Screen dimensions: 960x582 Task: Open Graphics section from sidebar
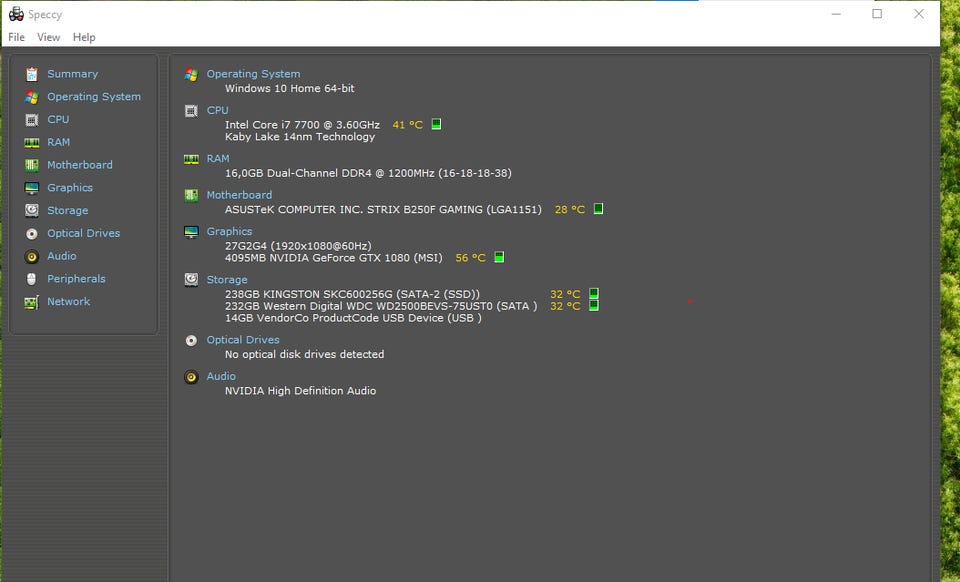click(70, 188)
